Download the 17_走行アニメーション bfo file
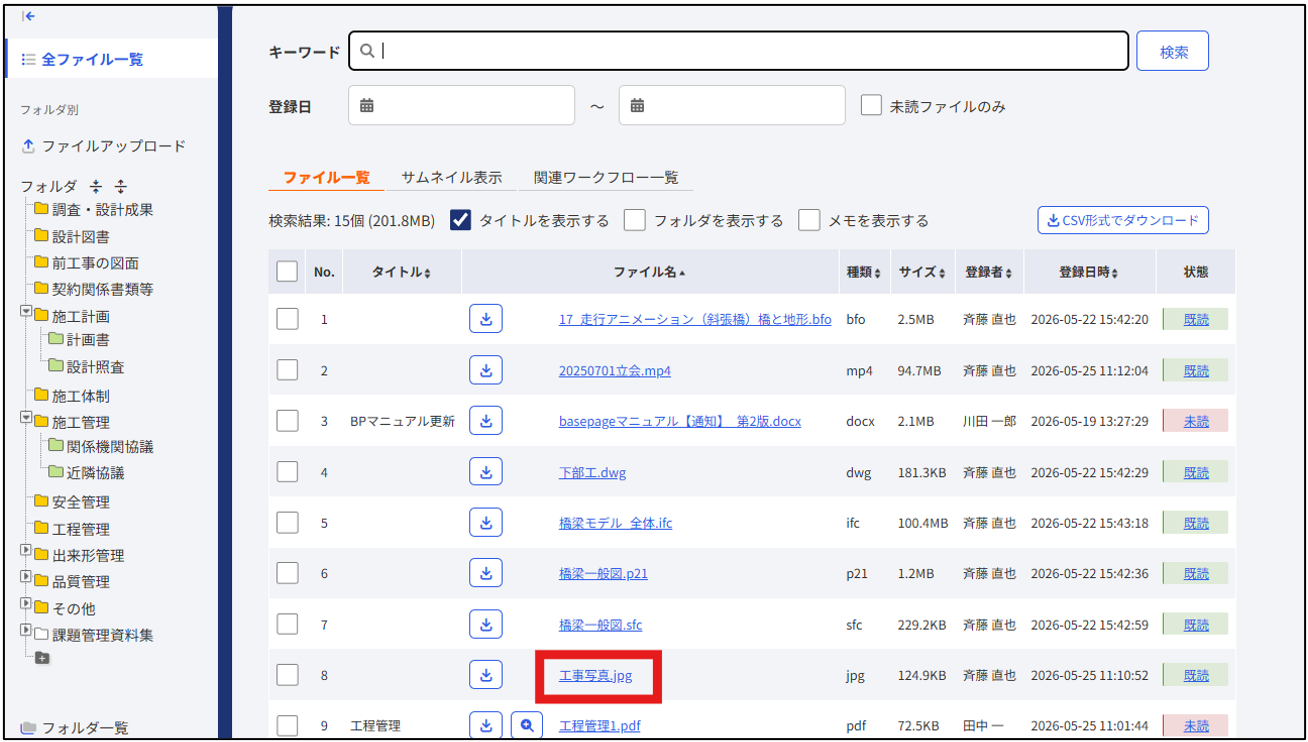The width and height of the screenshot is (1308, 742). click(486, 319)
